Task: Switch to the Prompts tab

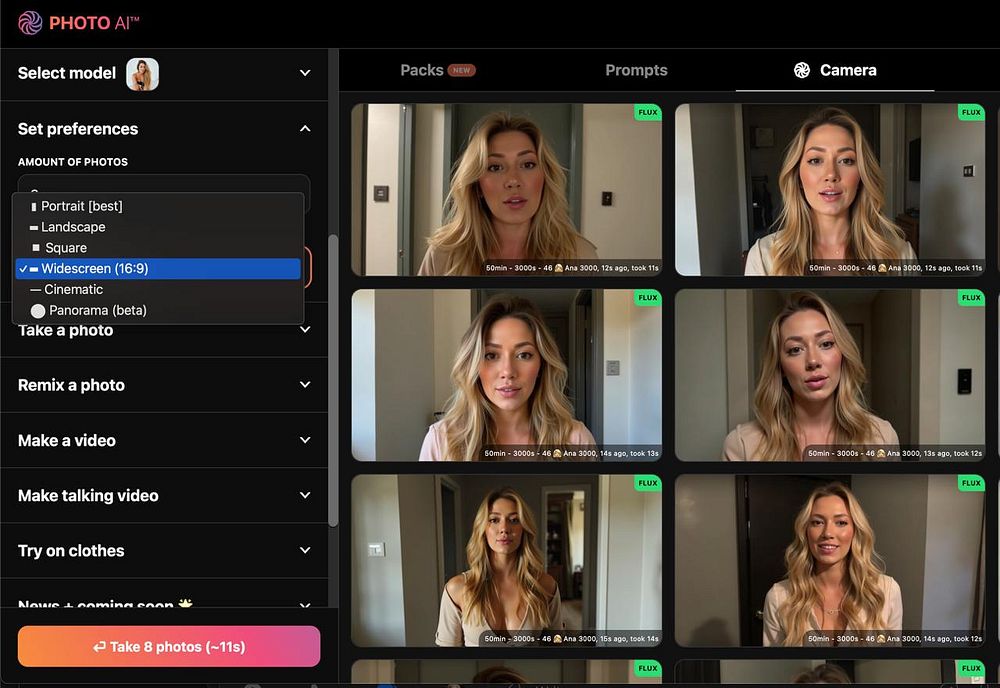Action: pos(636,70)
